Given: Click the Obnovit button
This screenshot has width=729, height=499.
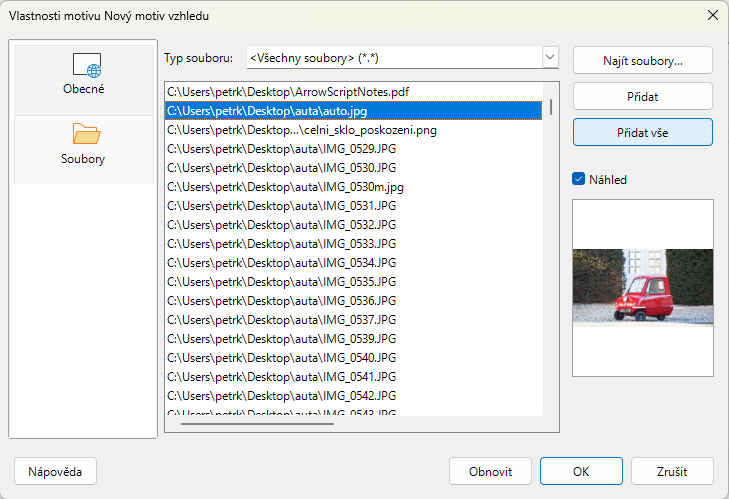Looking at the screenshot, I should point(490,472).
